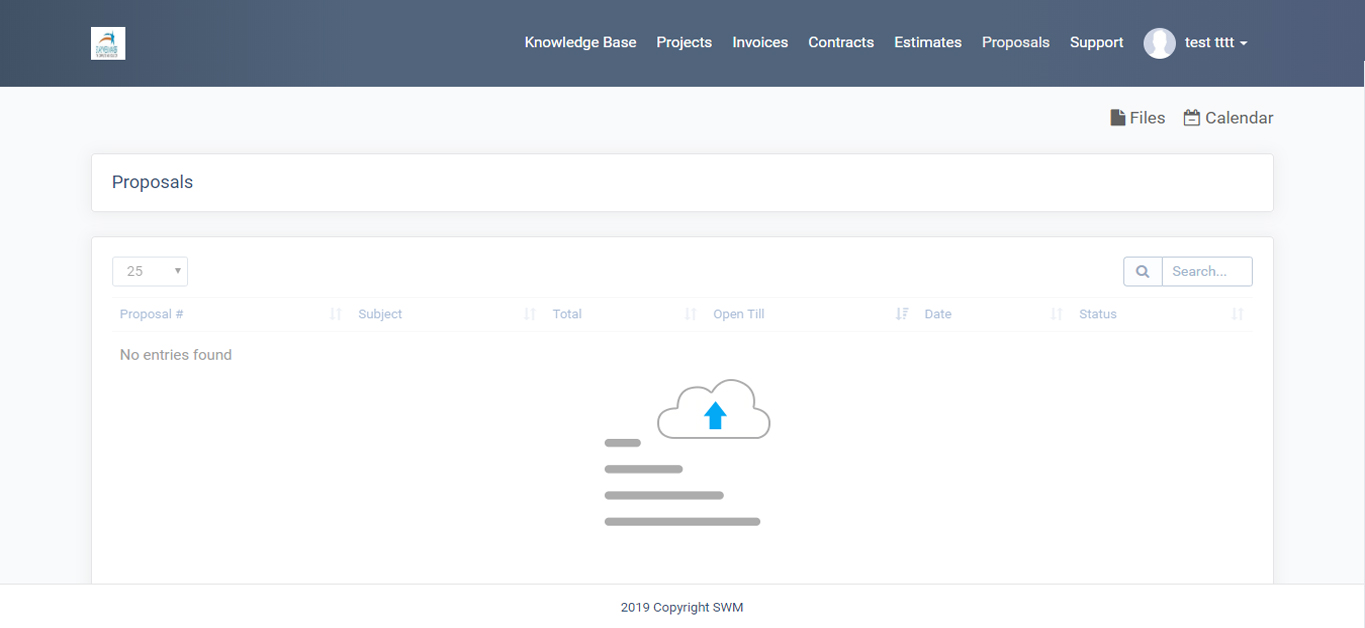Click the cloud upload illustration
This screenshot has height=628, width=1365.
click(x=713, y=411)
